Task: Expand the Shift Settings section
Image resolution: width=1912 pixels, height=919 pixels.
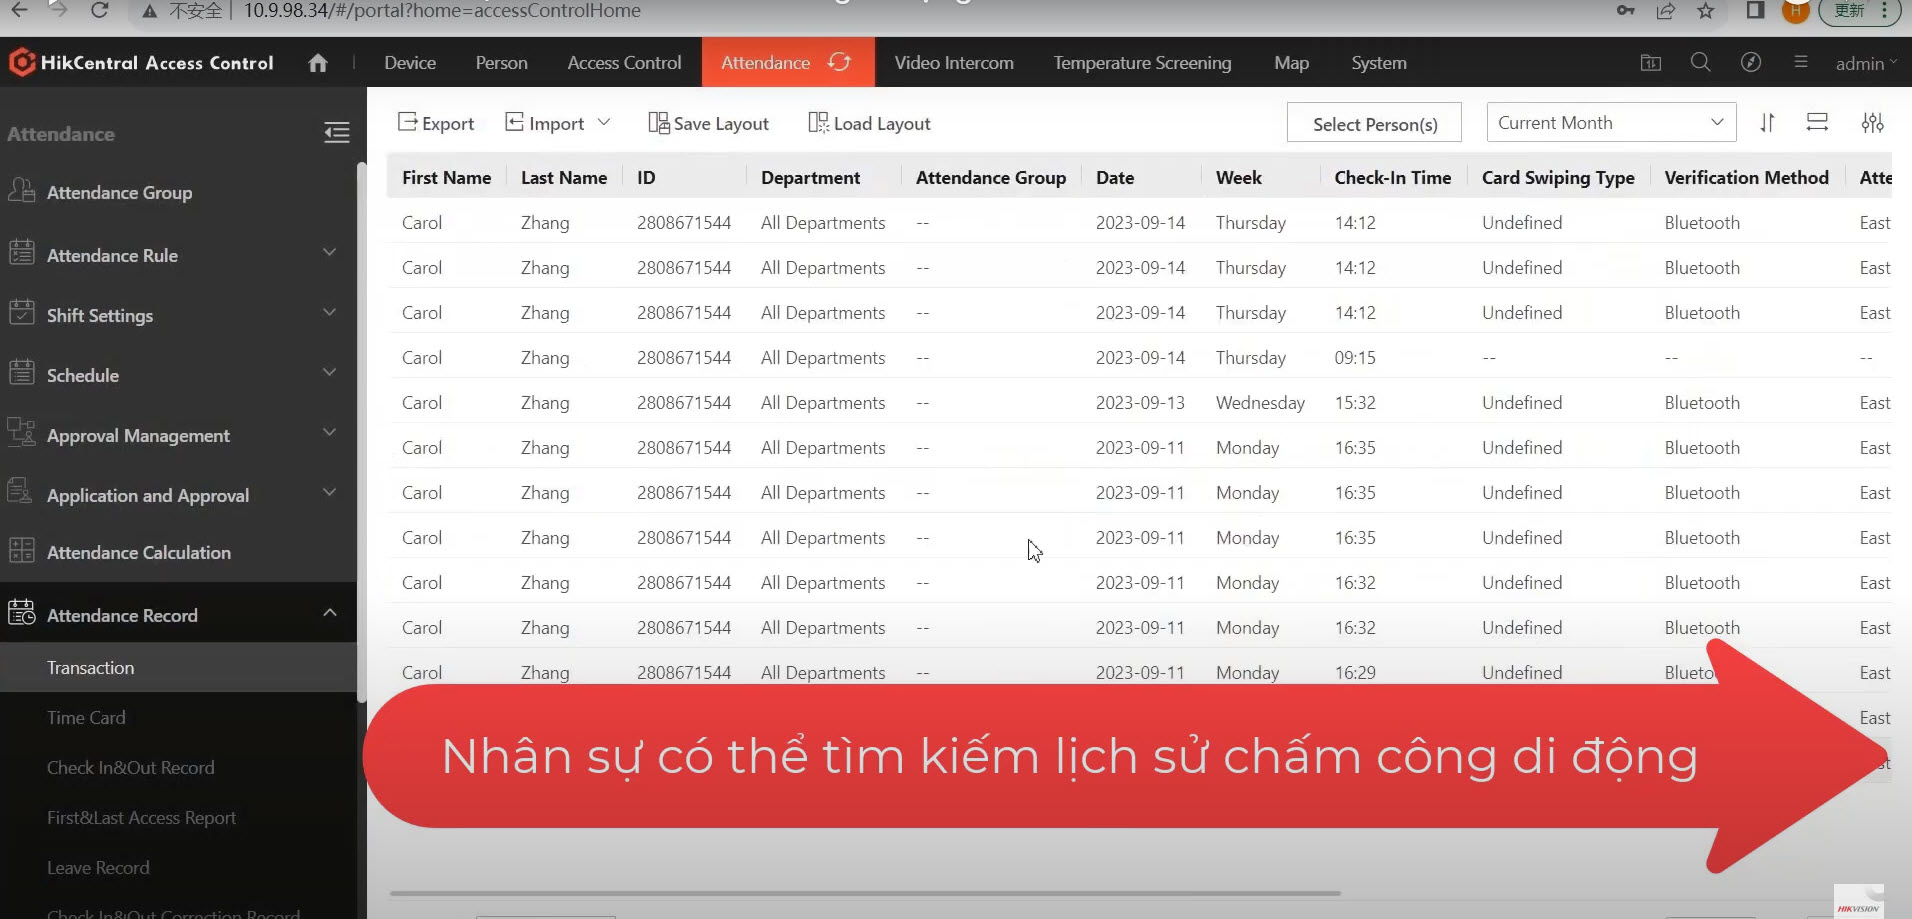Action: [329, 313]
